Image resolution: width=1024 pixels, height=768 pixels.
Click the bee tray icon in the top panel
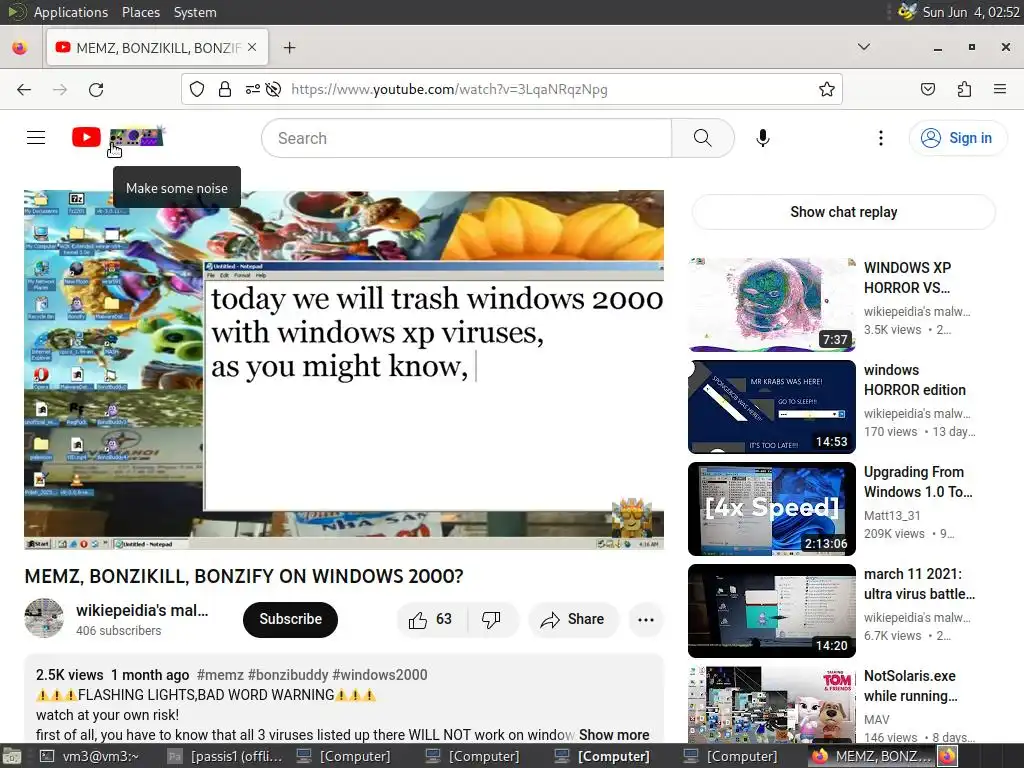pos(906,12)
